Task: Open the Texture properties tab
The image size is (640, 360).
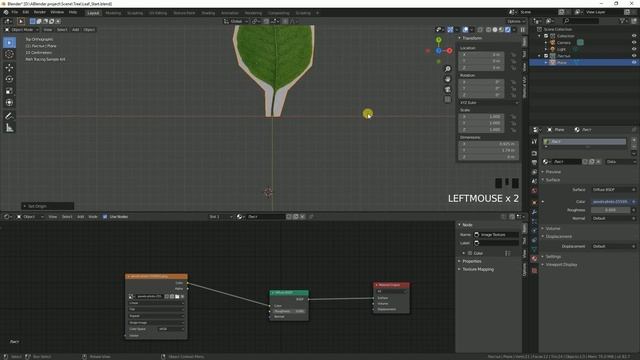Action: 534,270
